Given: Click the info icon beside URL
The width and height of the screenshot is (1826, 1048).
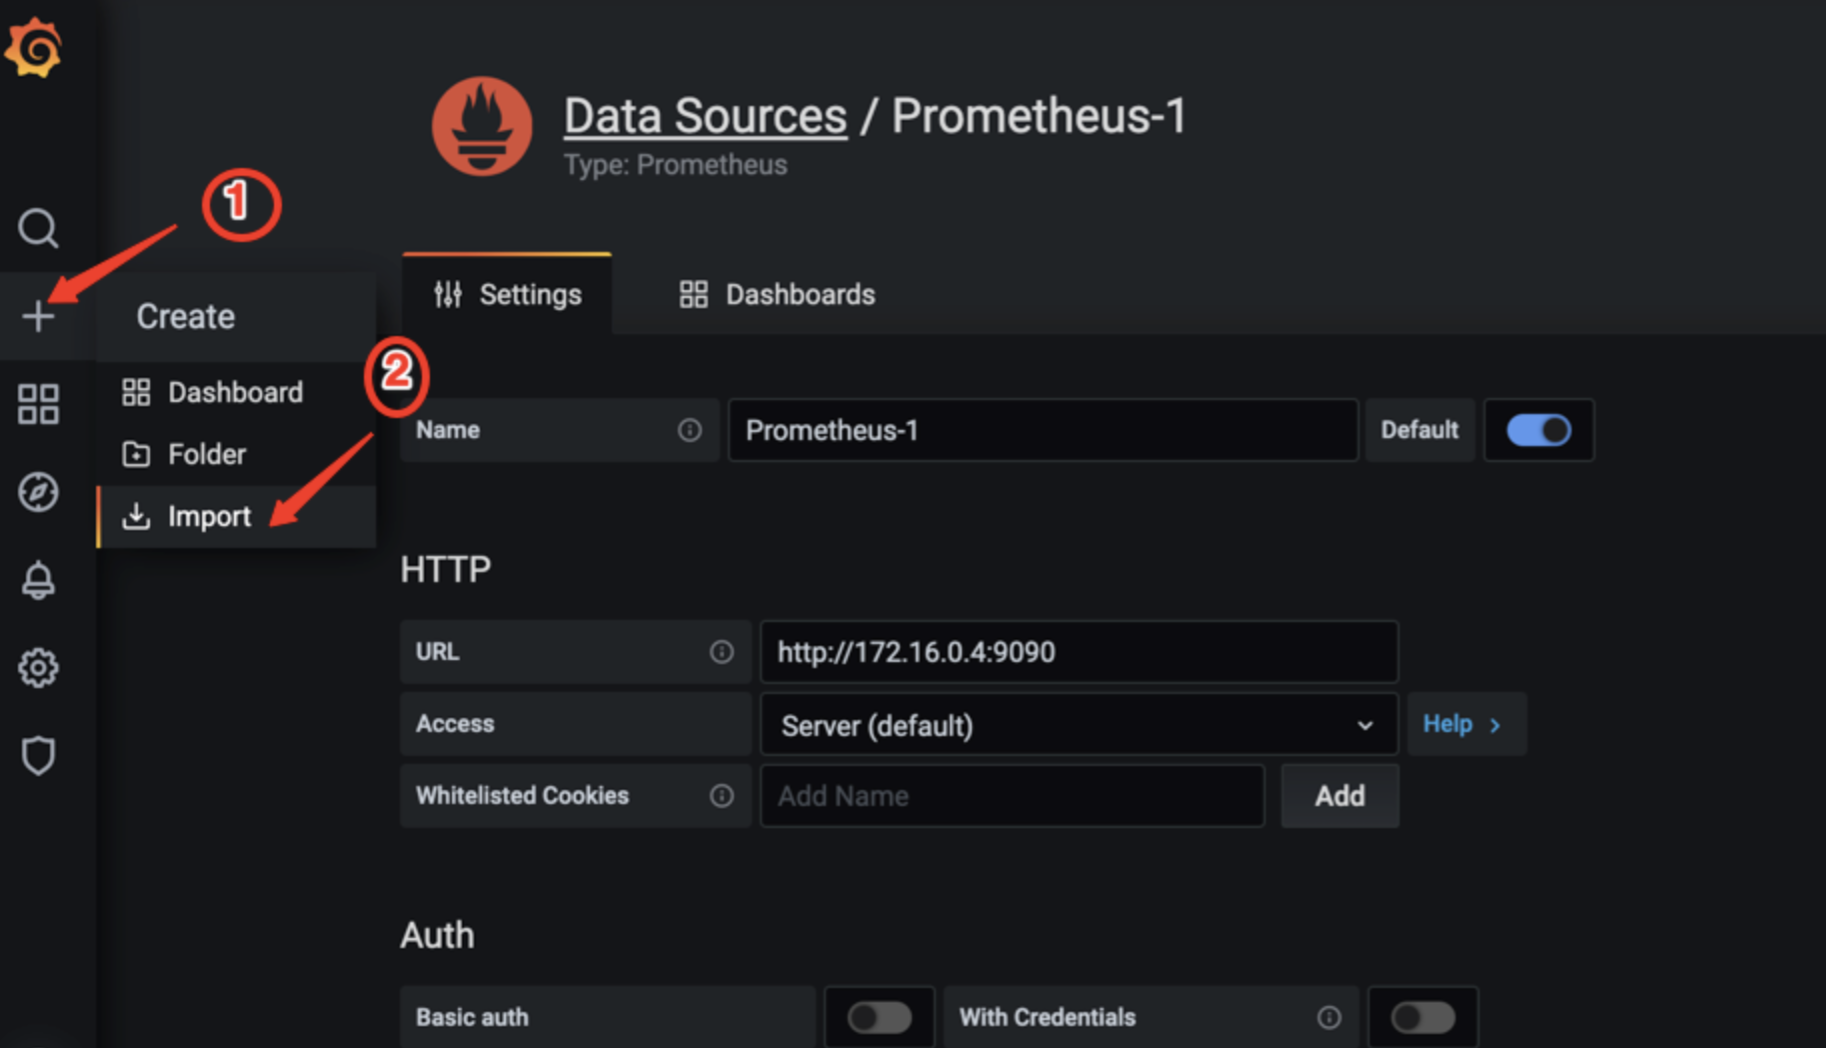Looking at the screenshot, I should pos(721,652).
